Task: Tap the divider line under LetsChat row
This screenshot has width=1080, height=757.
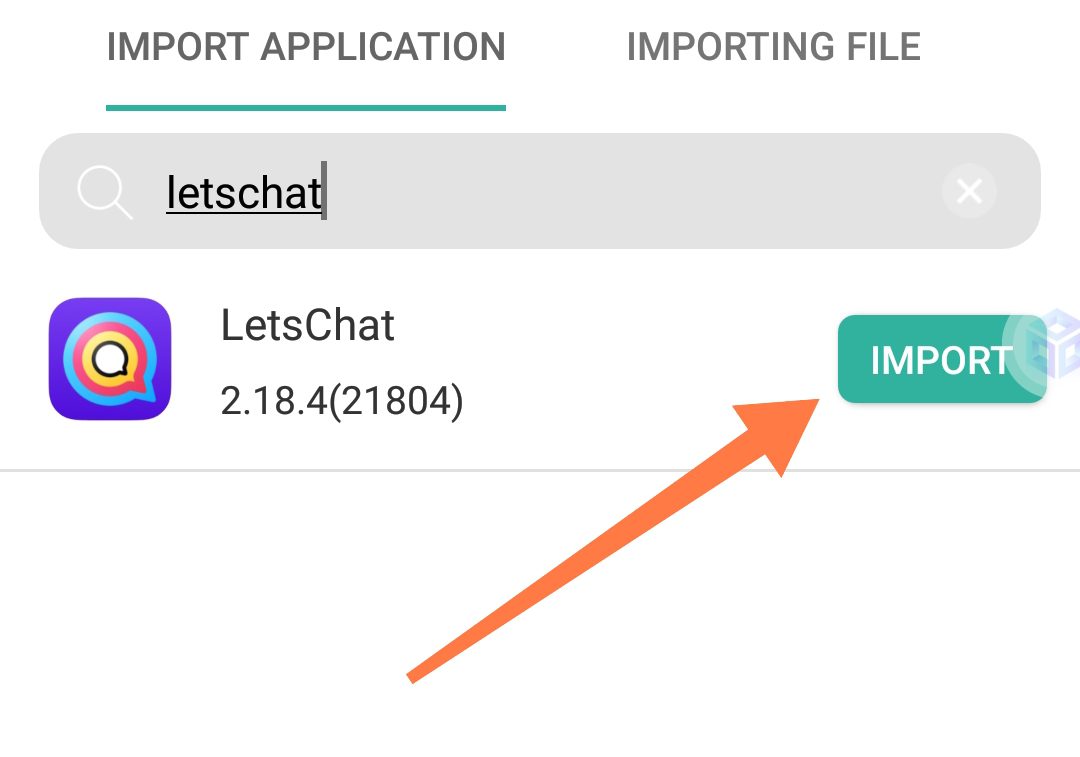Action: coord(540,469)
